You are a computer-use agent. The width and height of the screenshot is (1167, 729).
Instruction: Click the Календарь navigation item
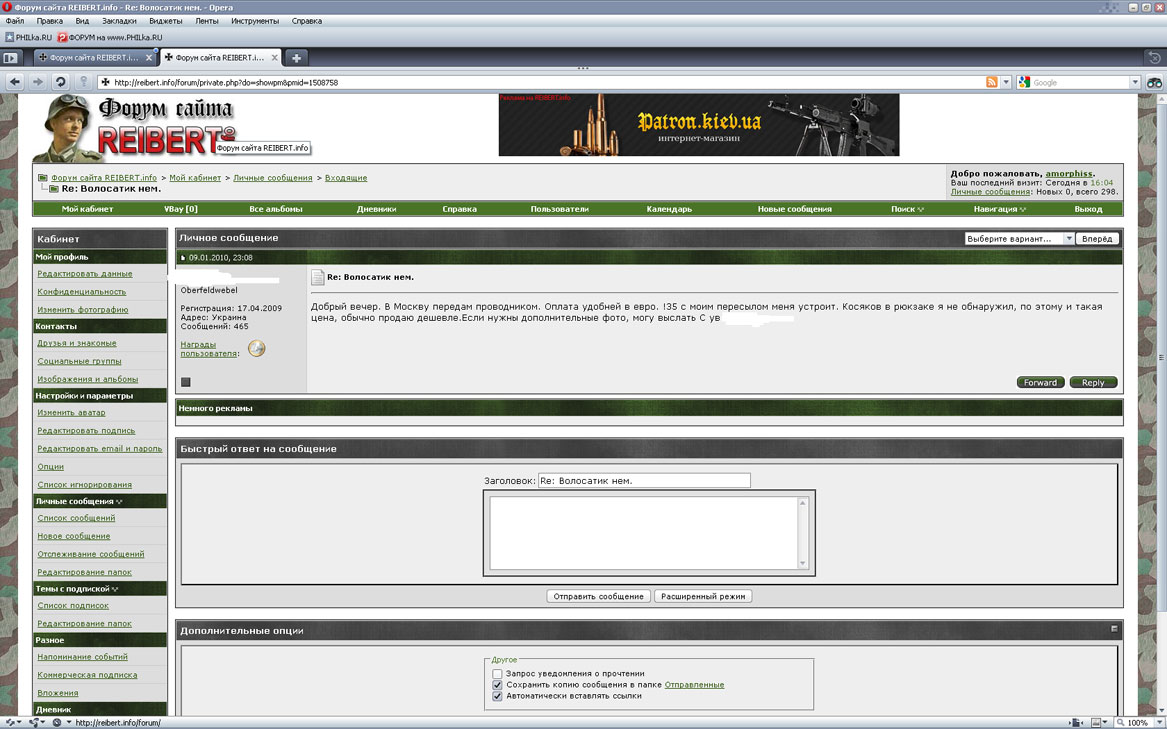[x=669, y=209]
